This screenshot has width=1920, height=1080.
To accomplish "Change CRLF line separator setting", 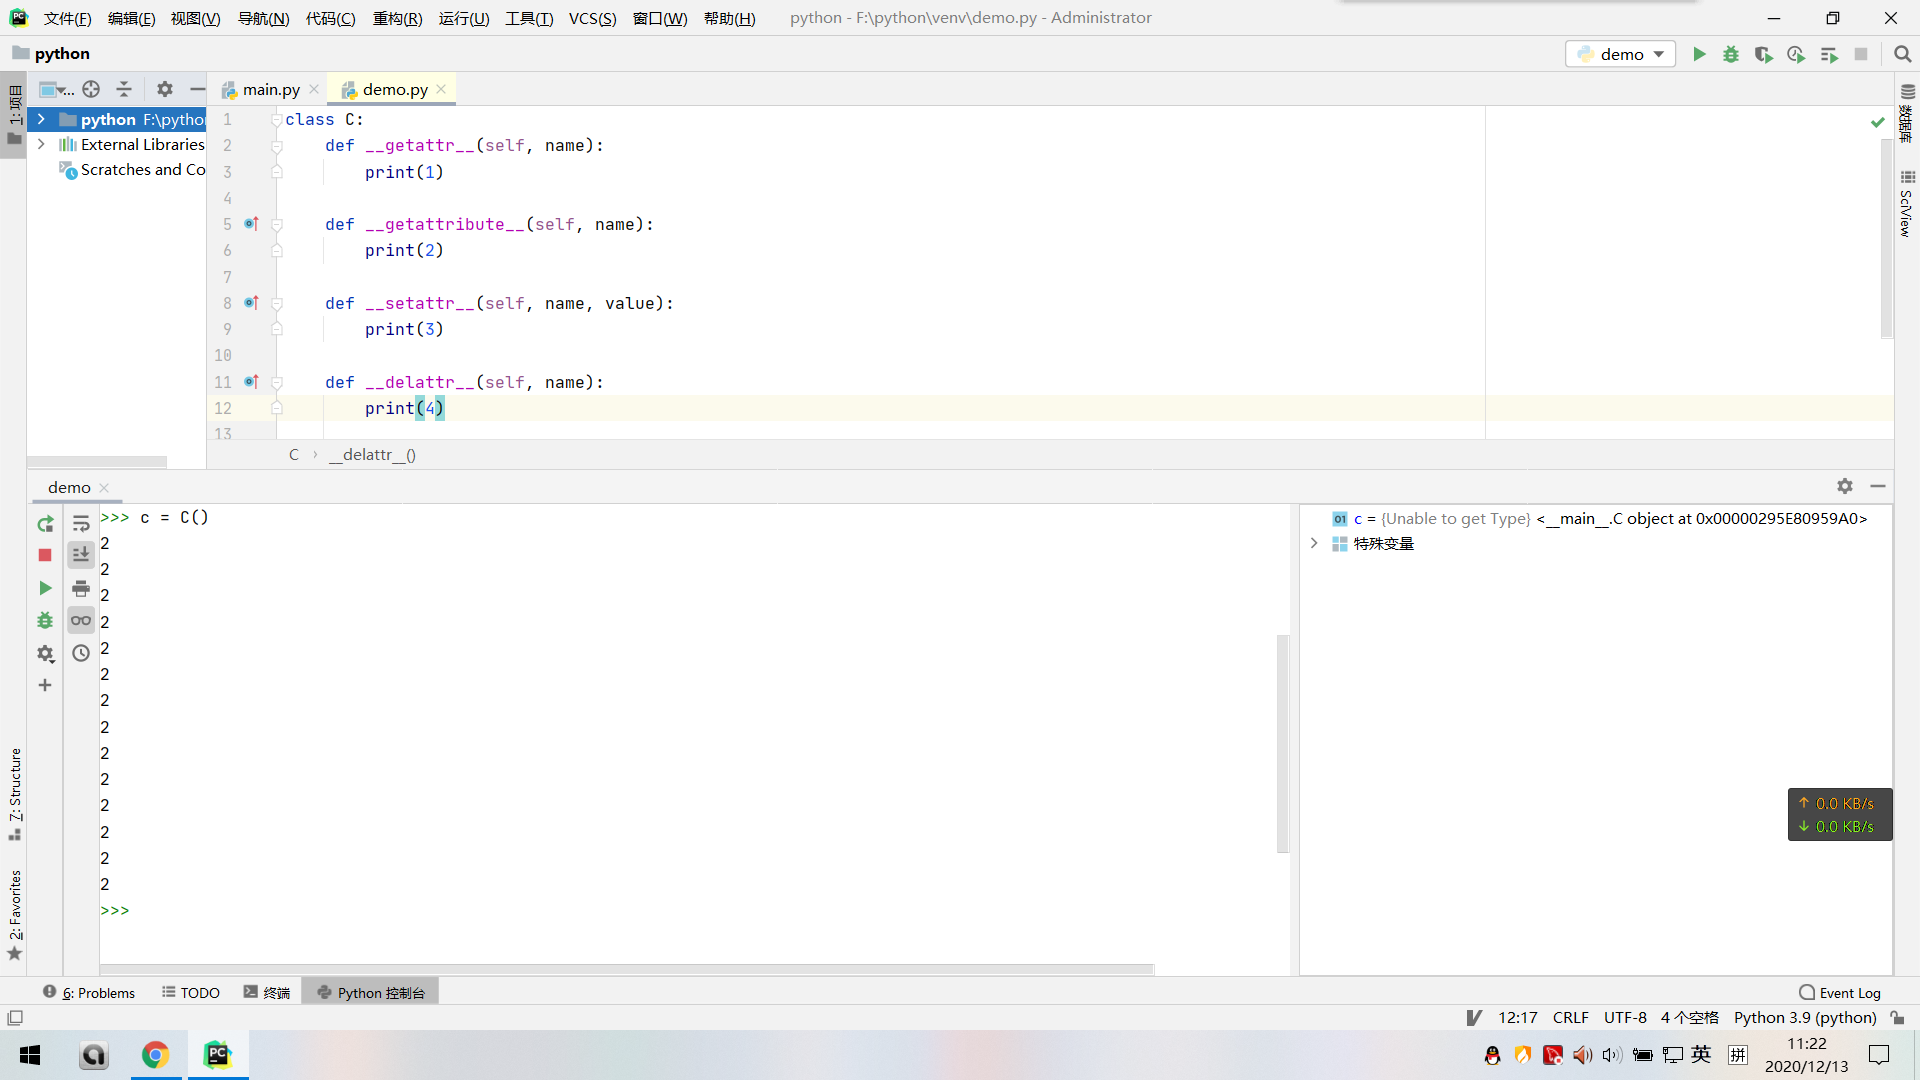I will (x=1570, y=1018).
